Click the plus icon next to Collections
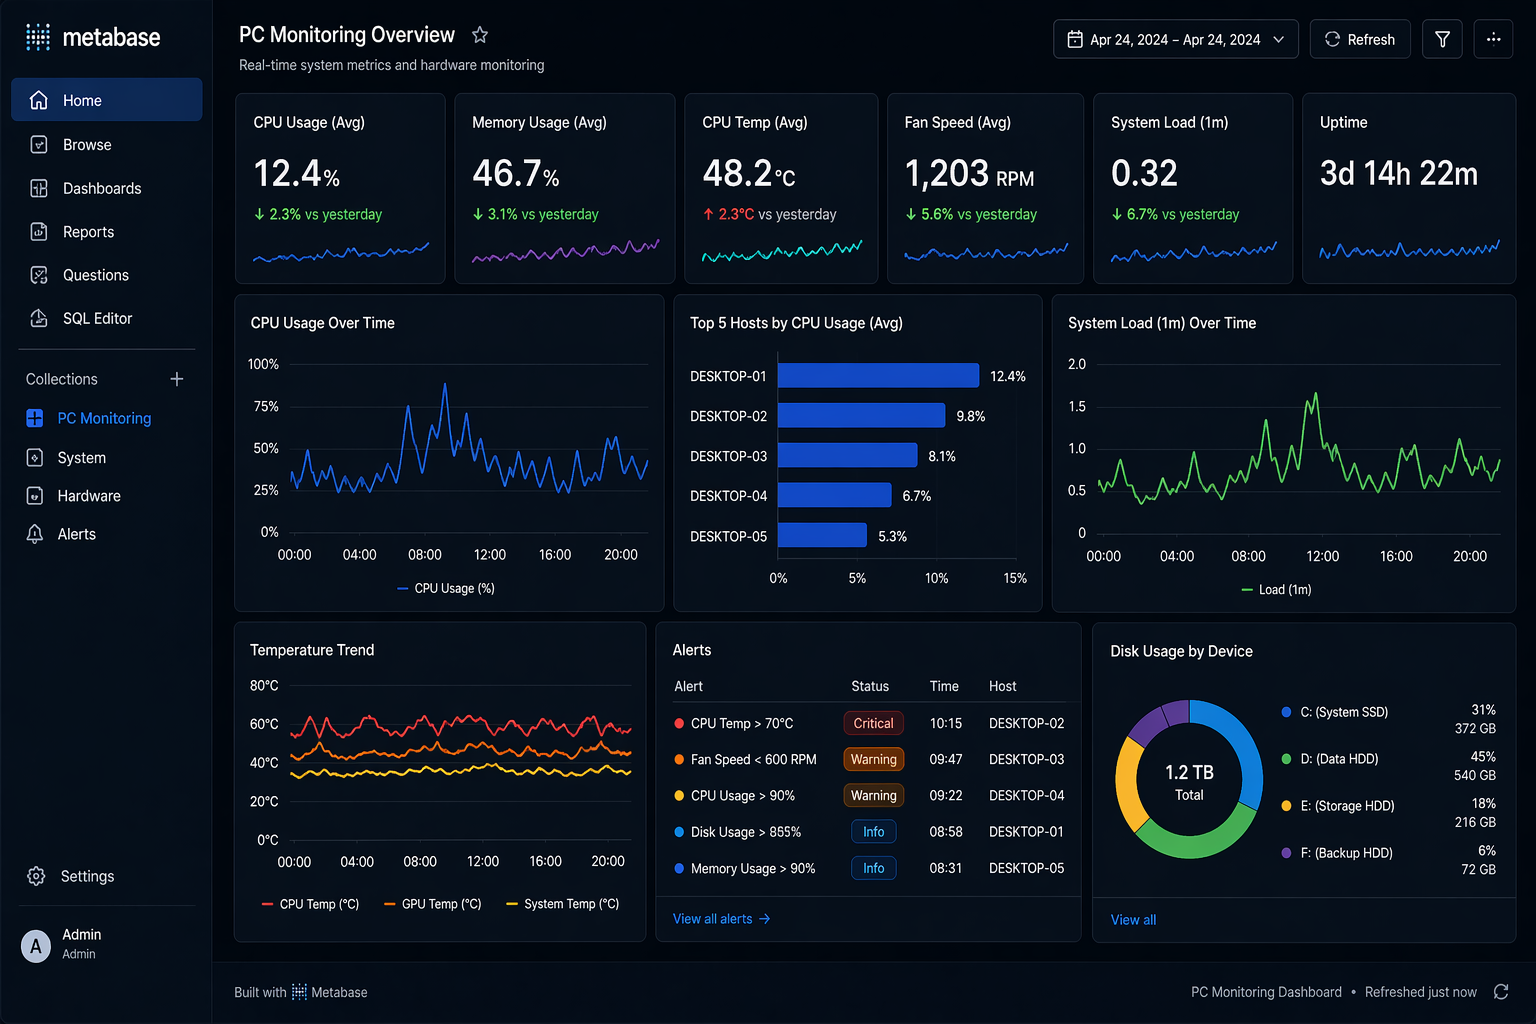The image size is (1536, 1024). tap(177, 379)
